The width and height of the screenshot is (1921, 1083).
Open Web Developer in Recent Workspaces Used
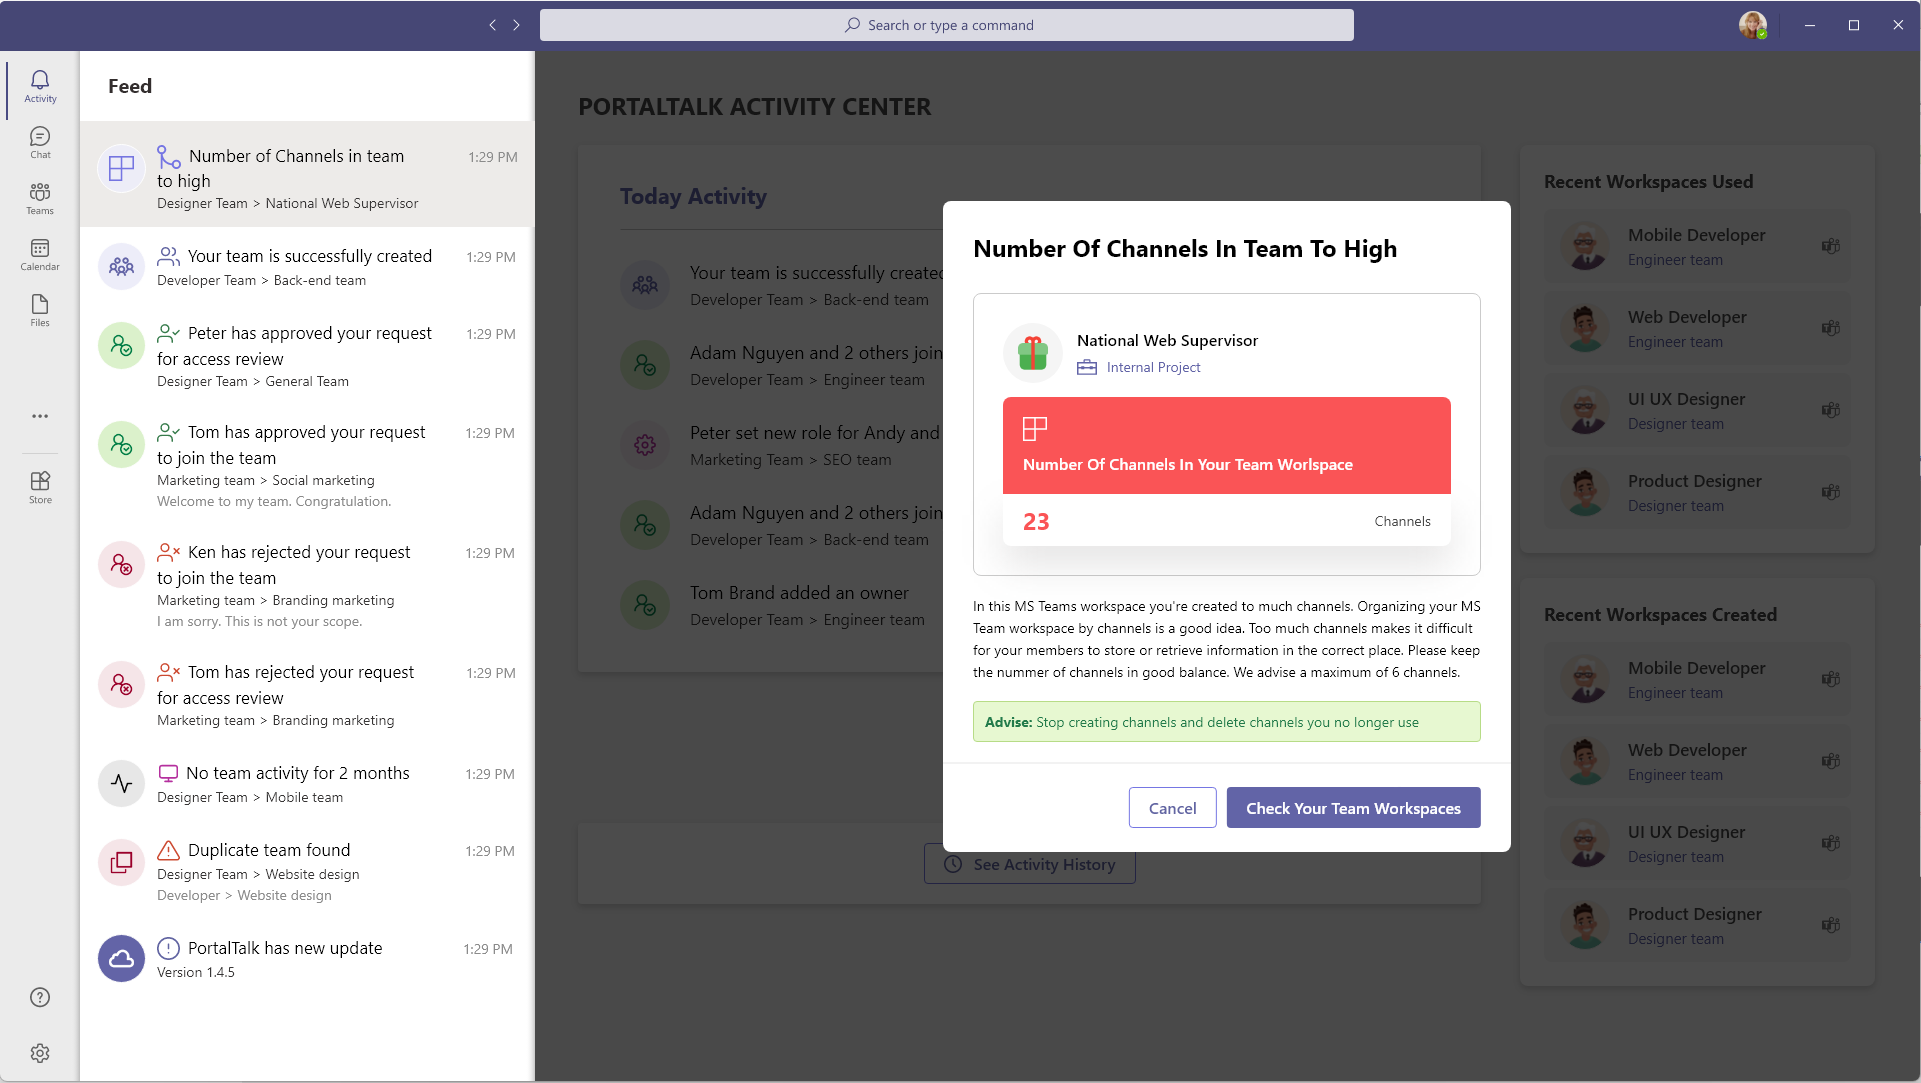[1697, 328]
